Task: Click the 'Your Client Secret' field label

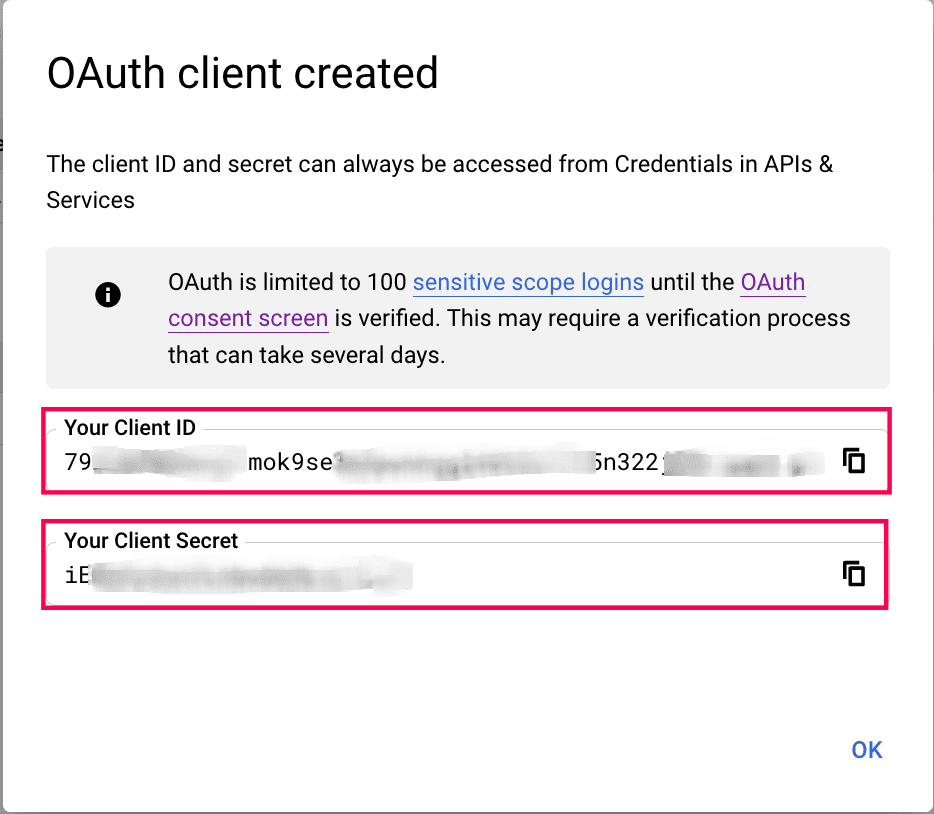Action: 151,541
